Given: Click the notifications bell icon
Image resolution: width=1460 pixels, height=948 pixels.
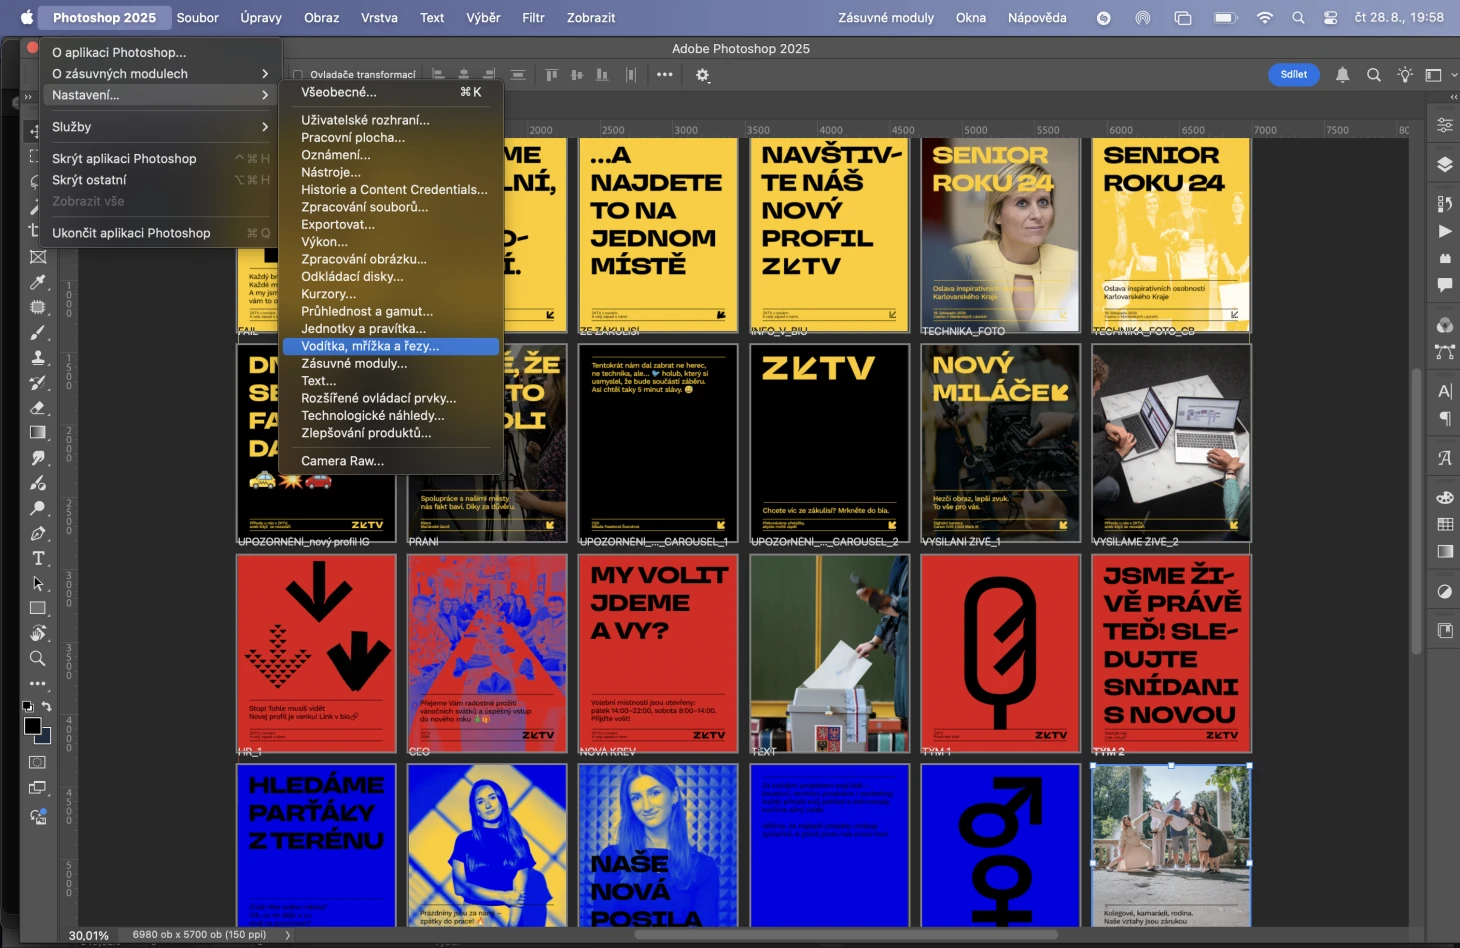Looking at the screenshot, I should pos(1342,75).
